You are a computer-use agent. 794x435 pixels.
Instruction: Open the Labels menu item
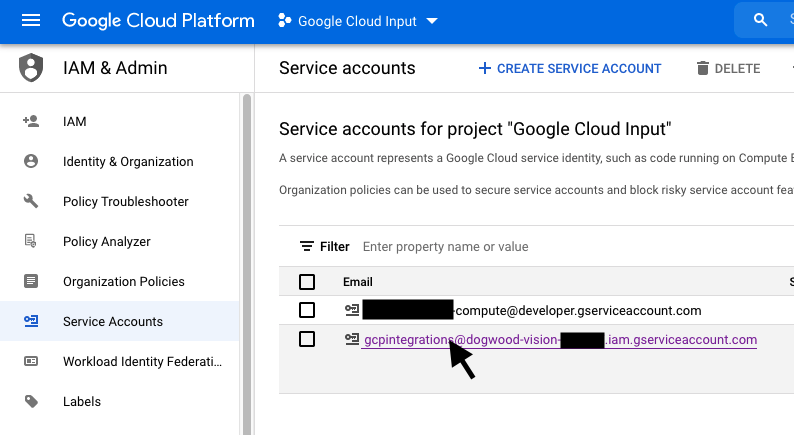pyautogui.click(x=82, y=402)
